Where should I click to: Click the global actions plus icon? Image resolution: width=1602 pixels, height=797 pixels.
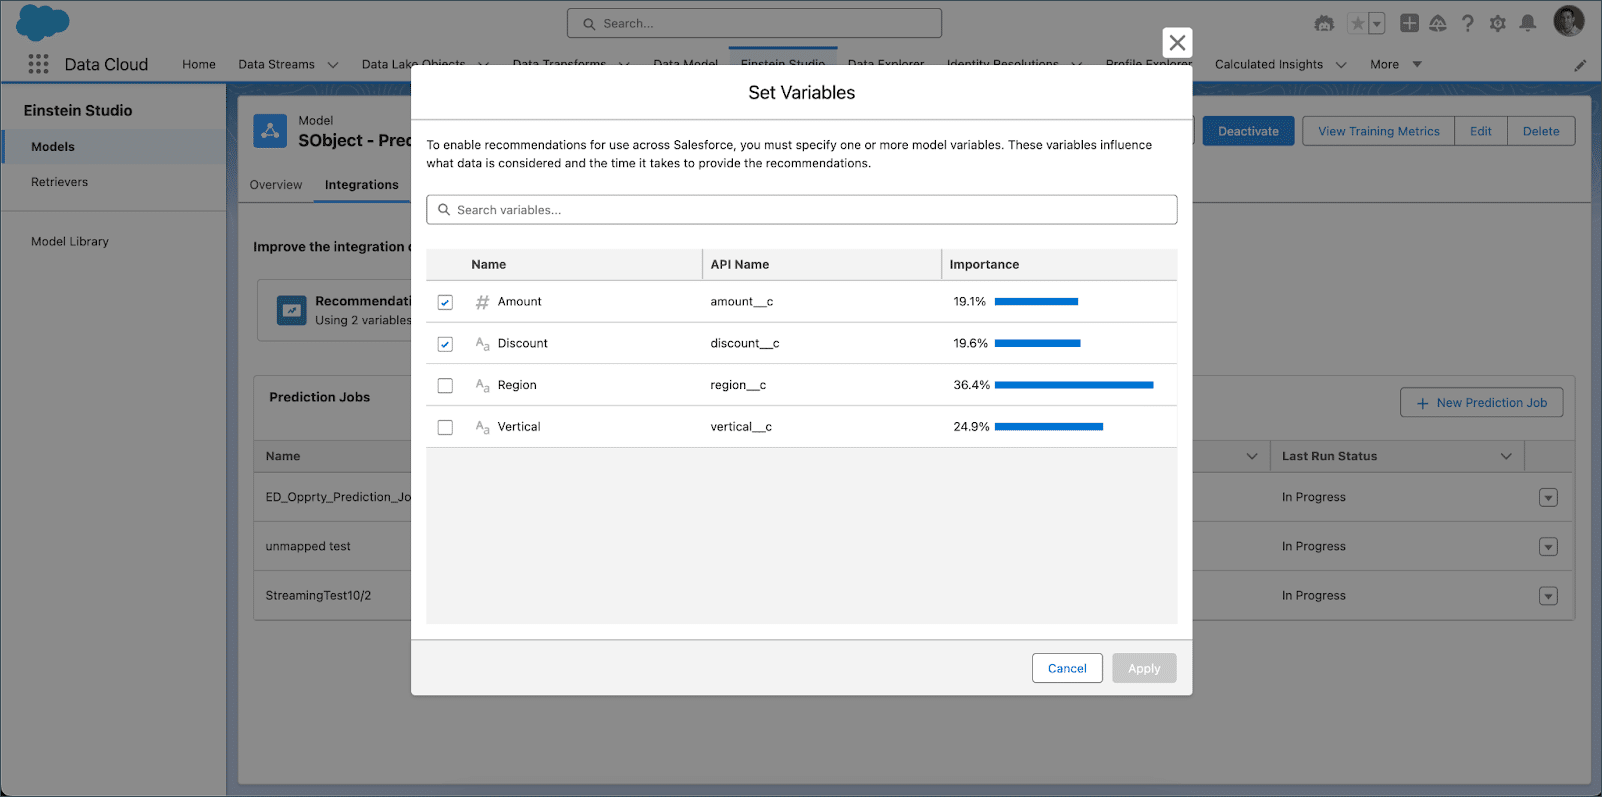point(1409,23)
